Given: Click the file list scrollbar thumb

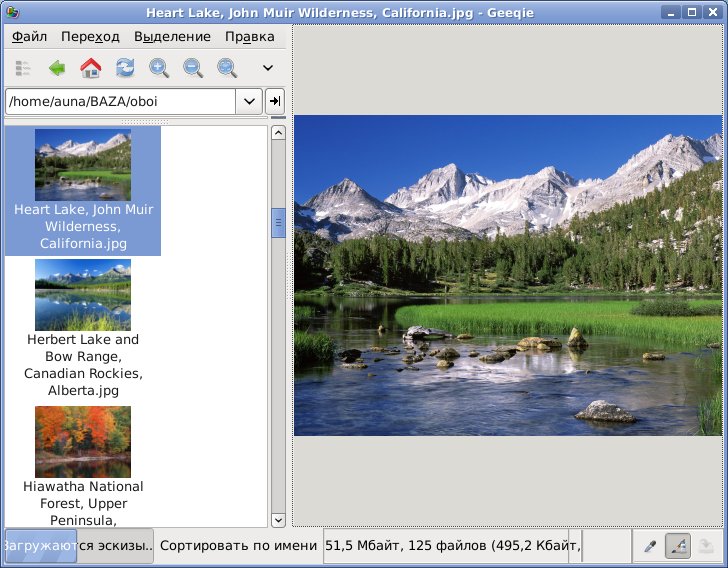Looking at the screenshot, I should [278, 223].
